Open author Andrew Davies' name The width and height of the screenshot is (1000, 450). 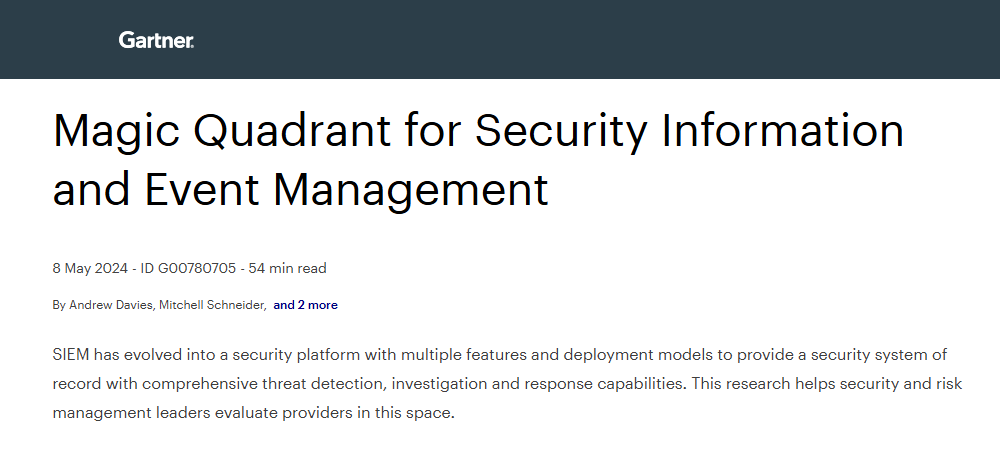[x=110, y=305]
